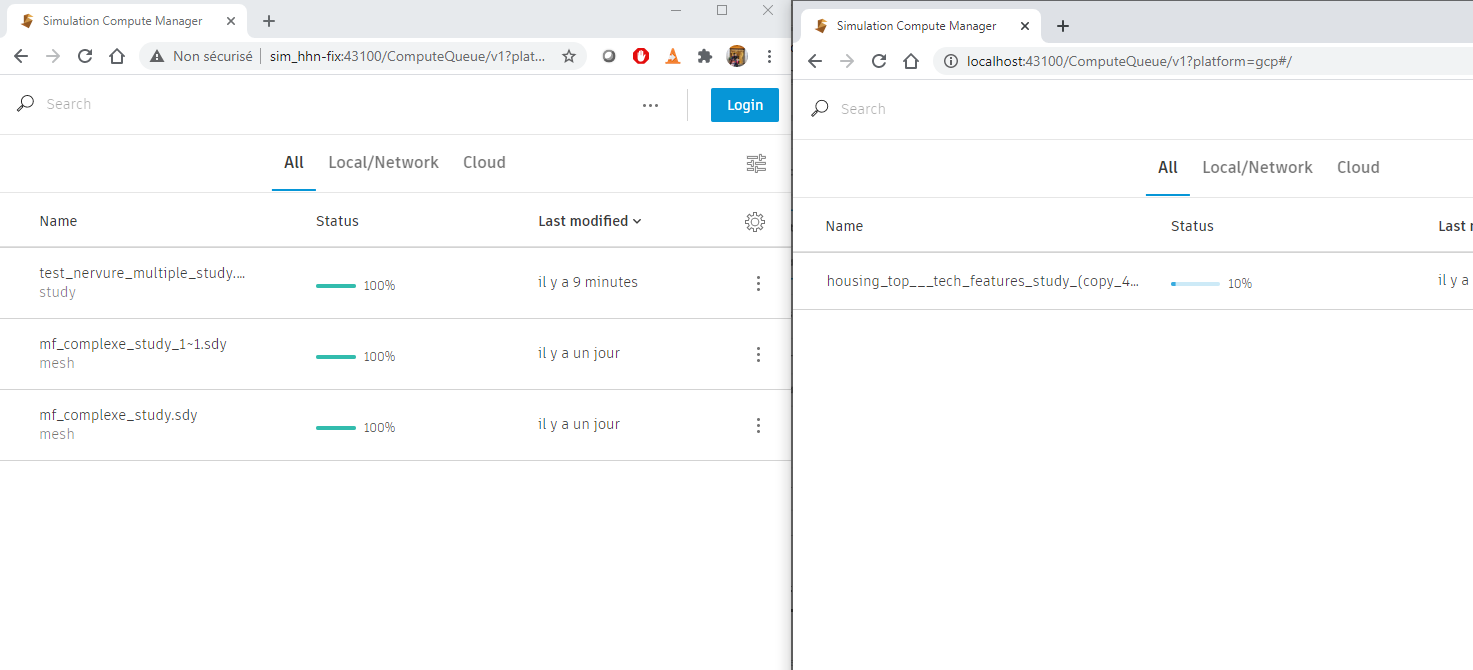Open actions menu for mf_complexe_study.sdy

(758, 426)
